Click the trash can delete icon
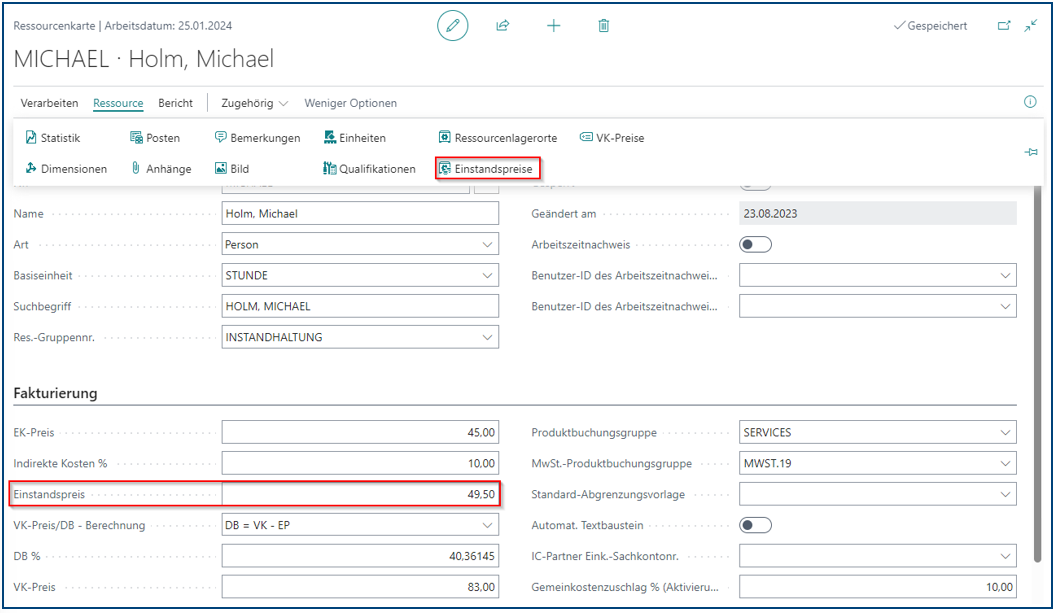 point(603,26)
